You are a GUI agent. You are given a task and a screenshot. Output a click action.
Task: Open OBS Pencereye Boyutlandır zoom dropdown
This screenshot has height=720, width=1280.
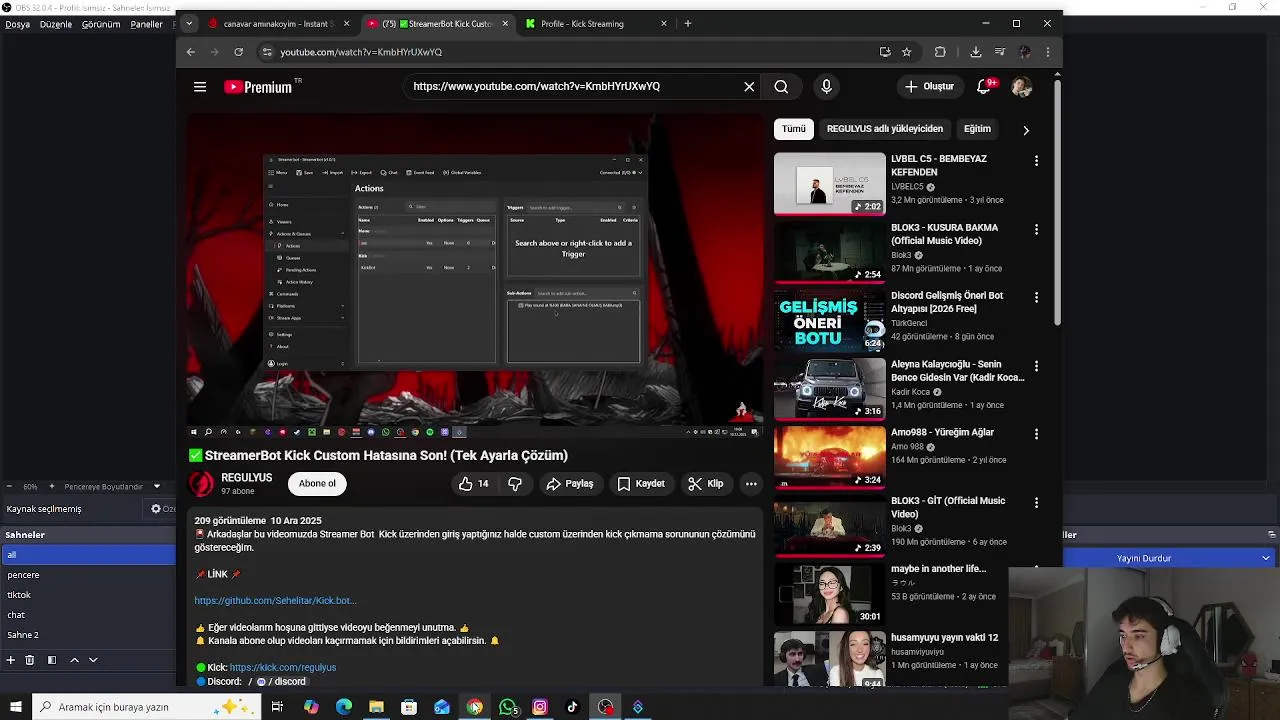pos(156,487)
